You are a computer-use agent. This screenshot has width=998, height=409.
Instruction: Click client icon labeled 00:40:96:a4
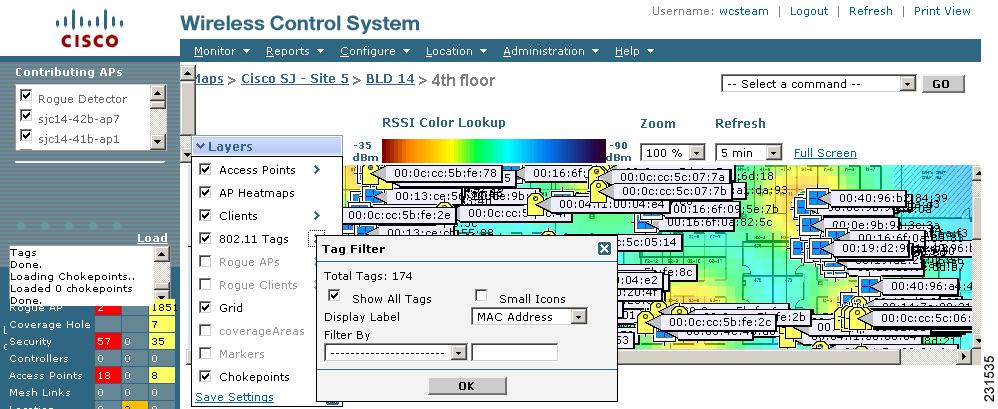[x=868, y=286]
